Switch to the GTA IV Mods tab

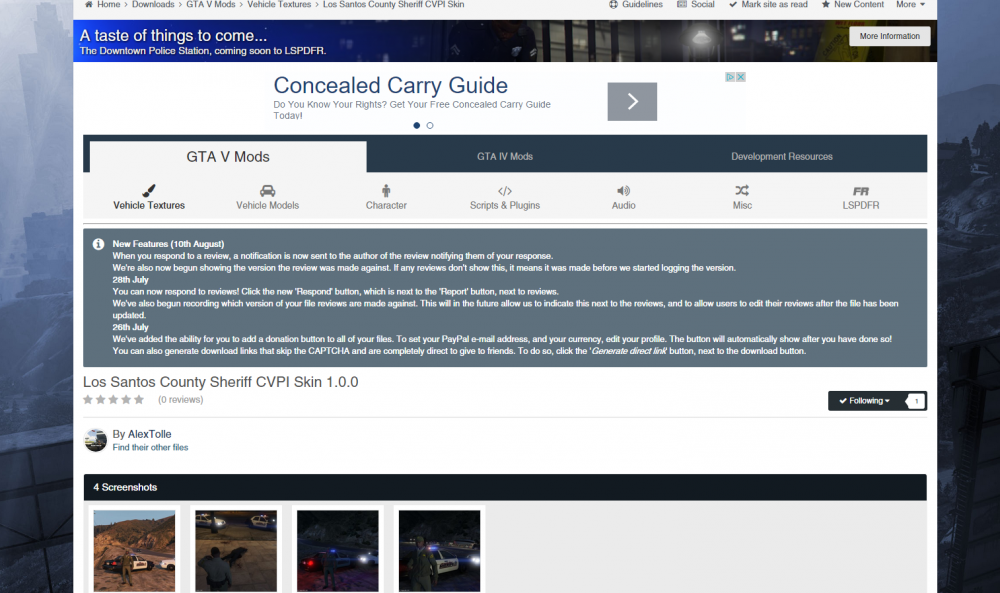pyautogui.click(x=506, y=156)
